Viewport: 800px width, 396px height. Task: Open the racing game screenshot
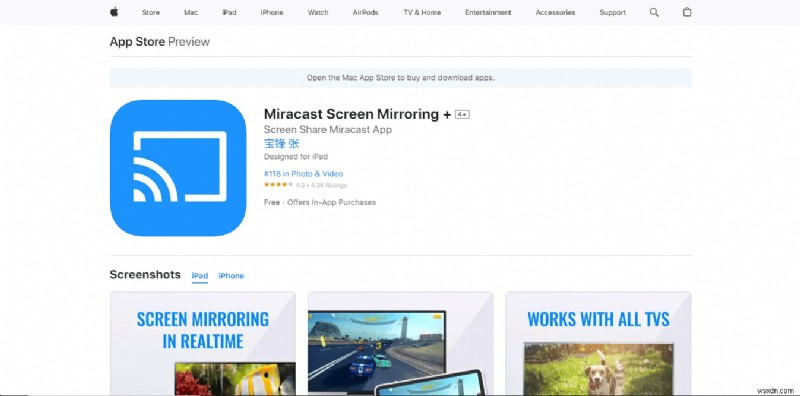[x=401, y=343]
